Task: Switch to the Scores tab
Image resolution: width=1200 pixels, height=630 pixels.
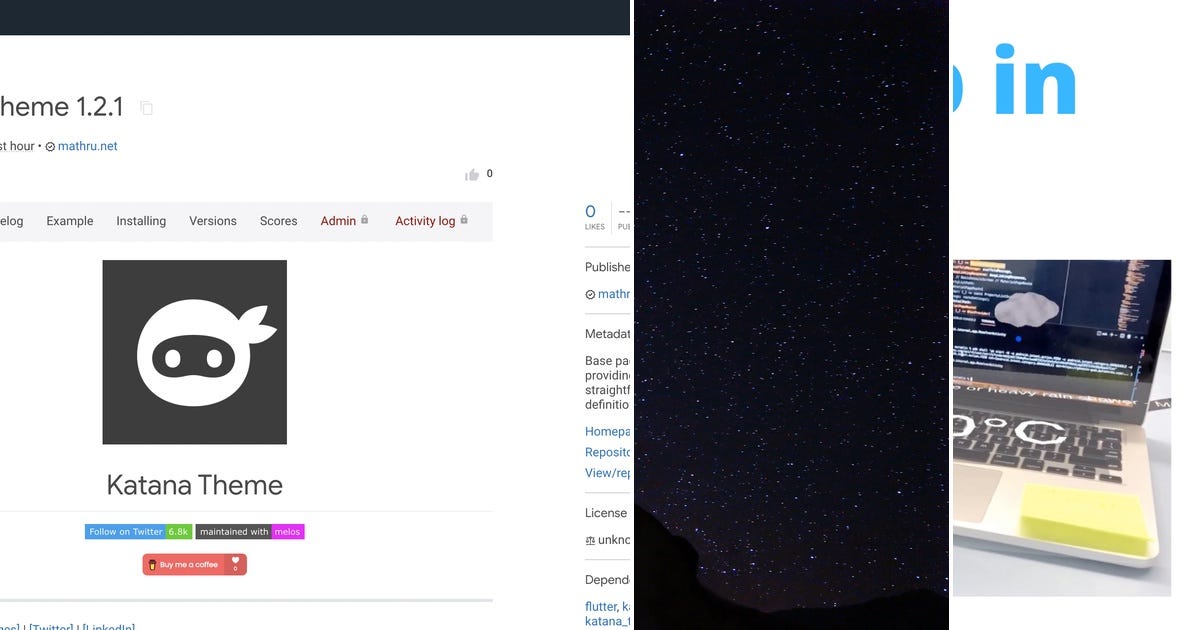Action: pos(278,221)
